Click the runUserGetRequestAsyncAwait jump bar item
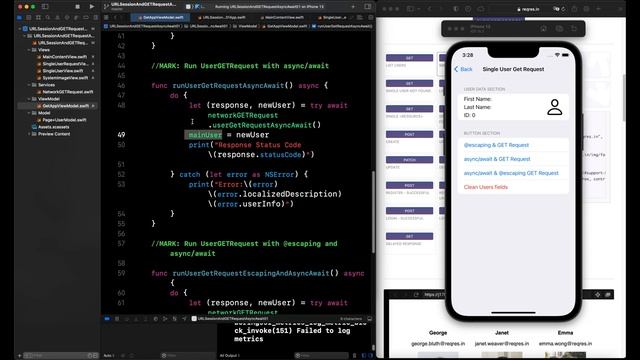The height and width of the screenshot is (360, 640). [x=342, y=26]
